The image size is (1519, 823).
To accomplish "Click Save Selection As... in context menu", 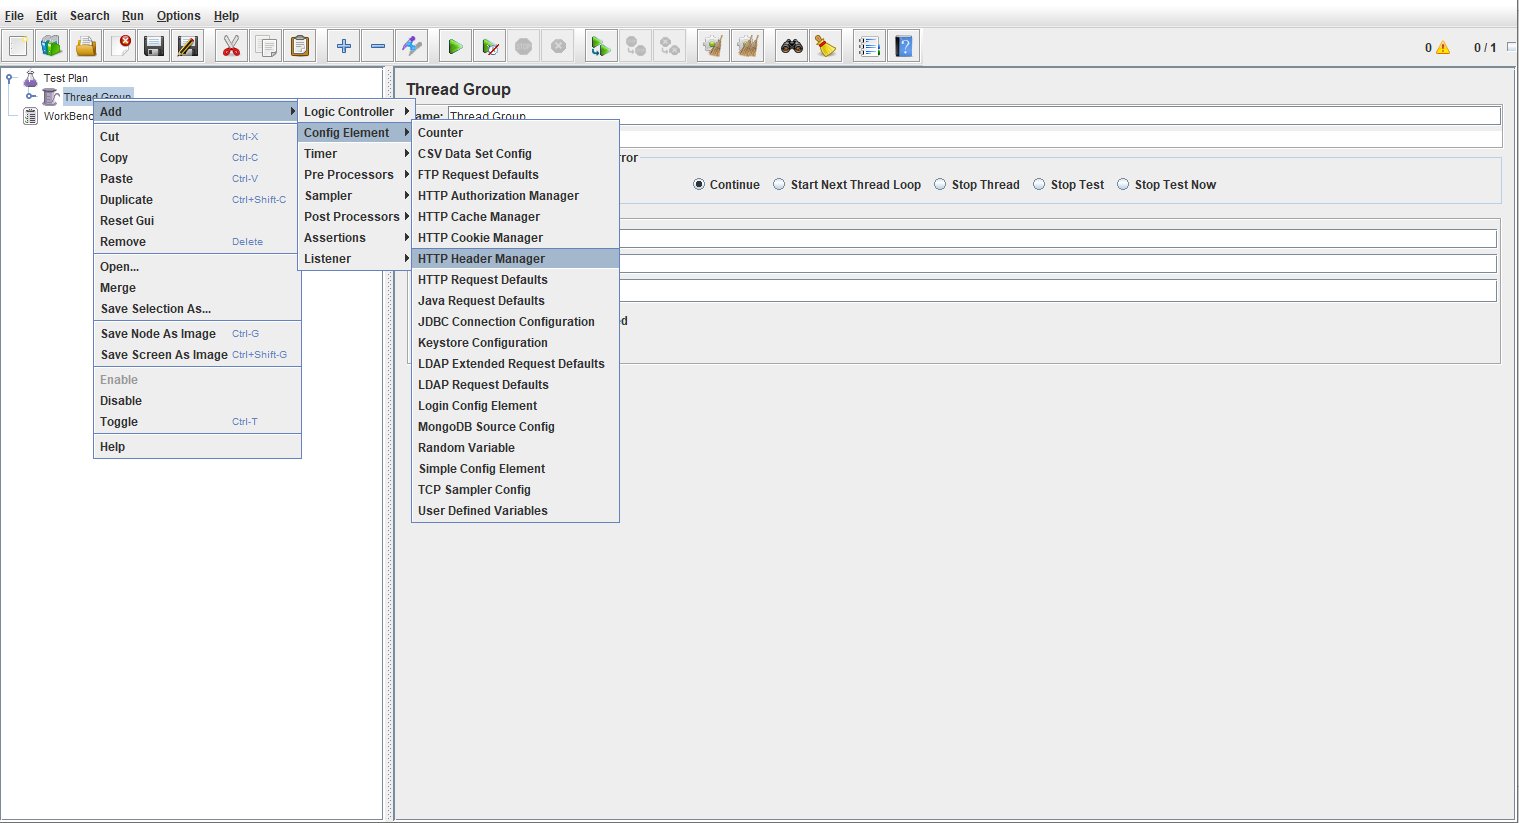I will click(x=155, y=309).
